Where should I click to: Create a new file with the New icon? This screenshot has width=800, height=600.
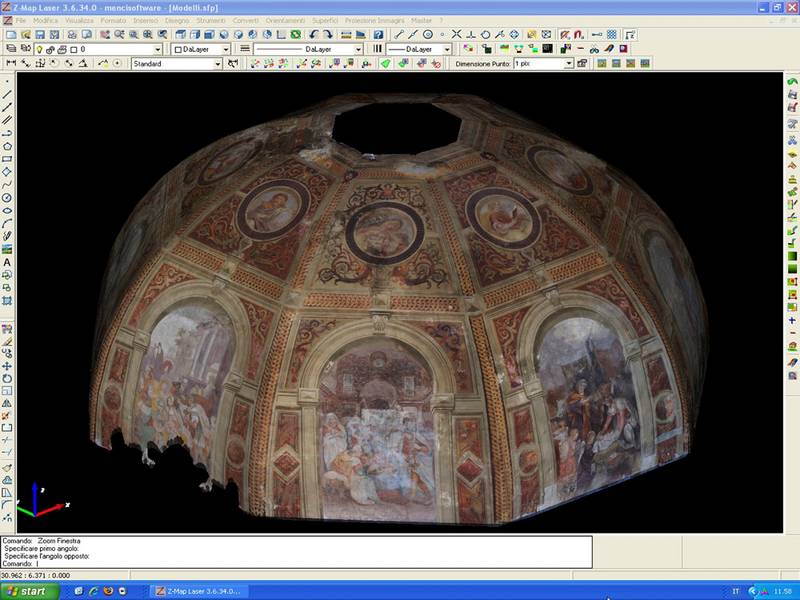[x=11, y=35]
